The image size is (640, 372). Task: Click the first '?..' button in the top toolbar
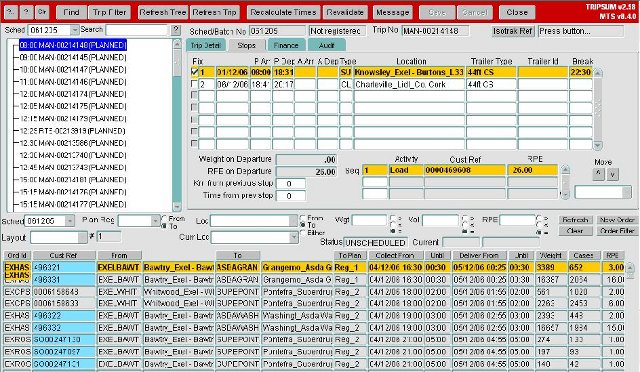tap(11, 12)
